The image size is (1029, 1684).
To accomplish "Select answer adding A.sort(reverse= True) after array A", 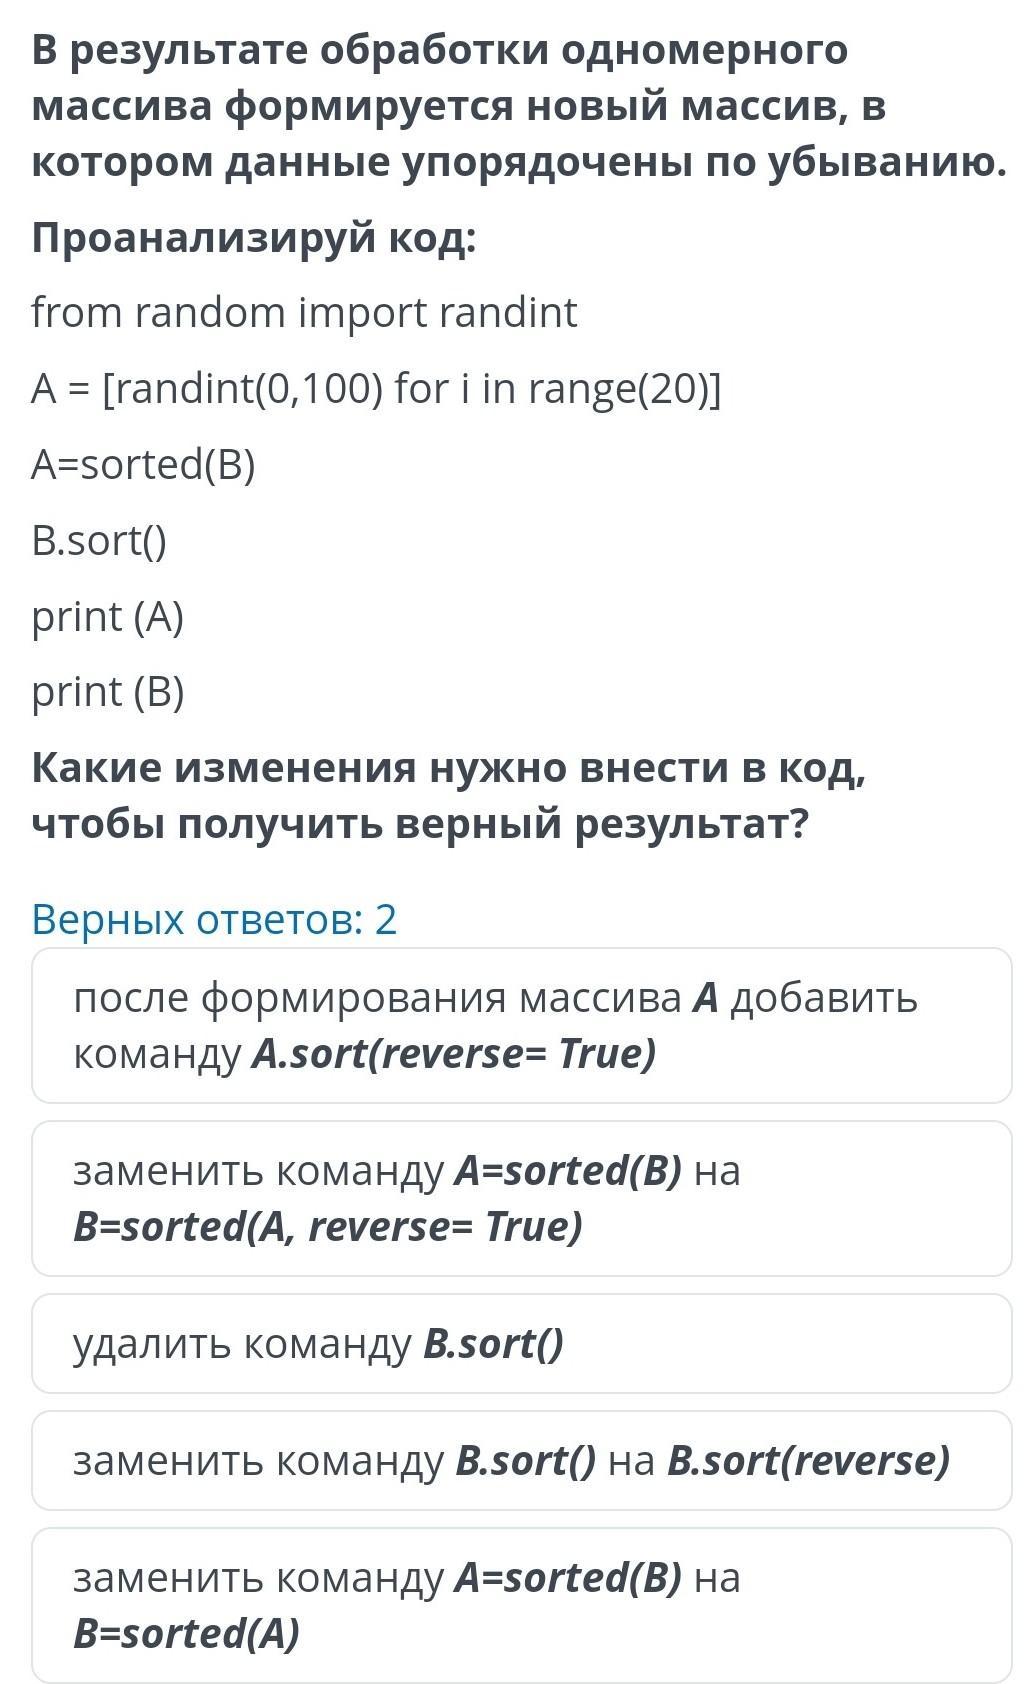I will pyautogui.click(x=521, y=1025).
